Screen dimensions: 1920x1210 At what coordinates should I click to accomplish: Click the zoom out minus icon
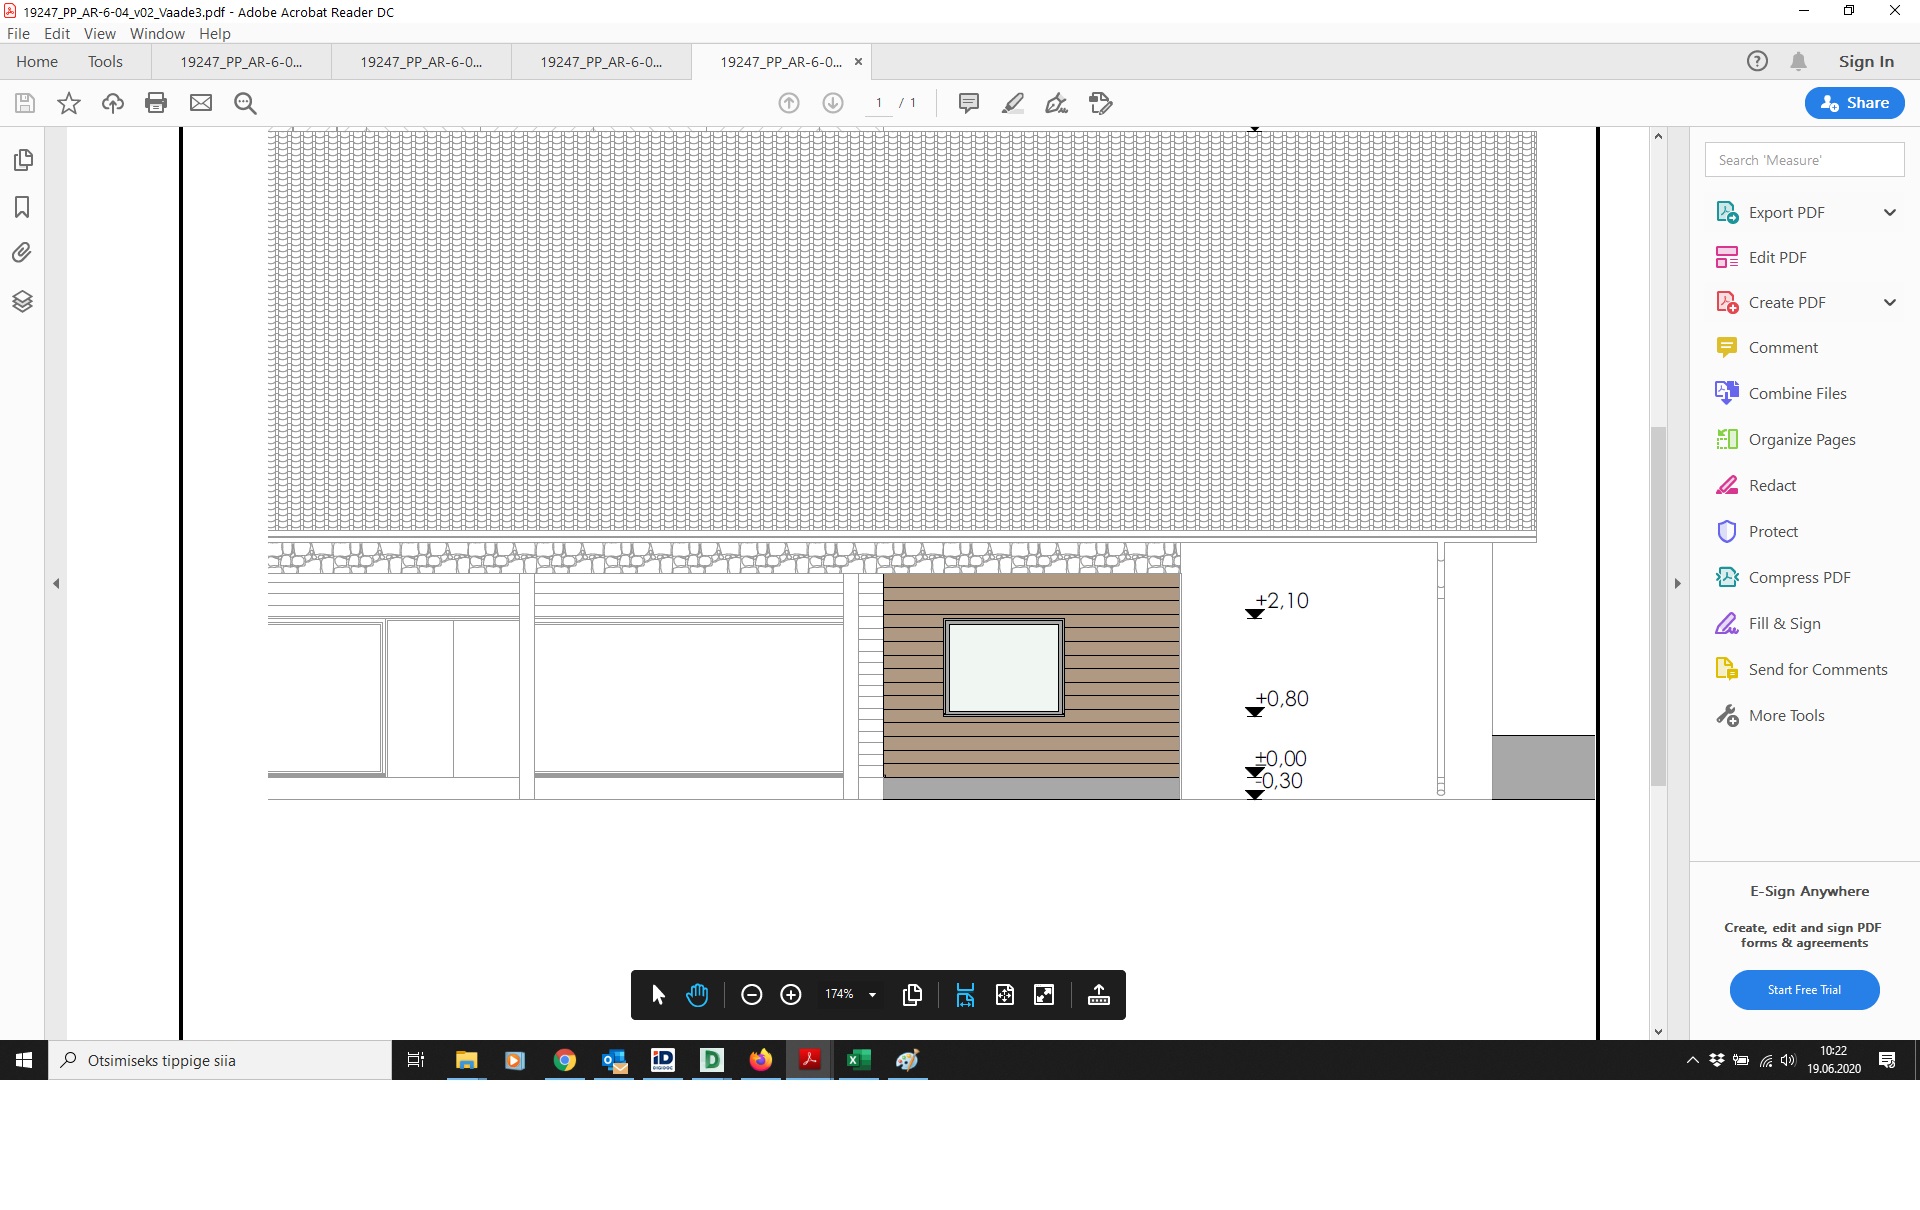pos(751,995)
